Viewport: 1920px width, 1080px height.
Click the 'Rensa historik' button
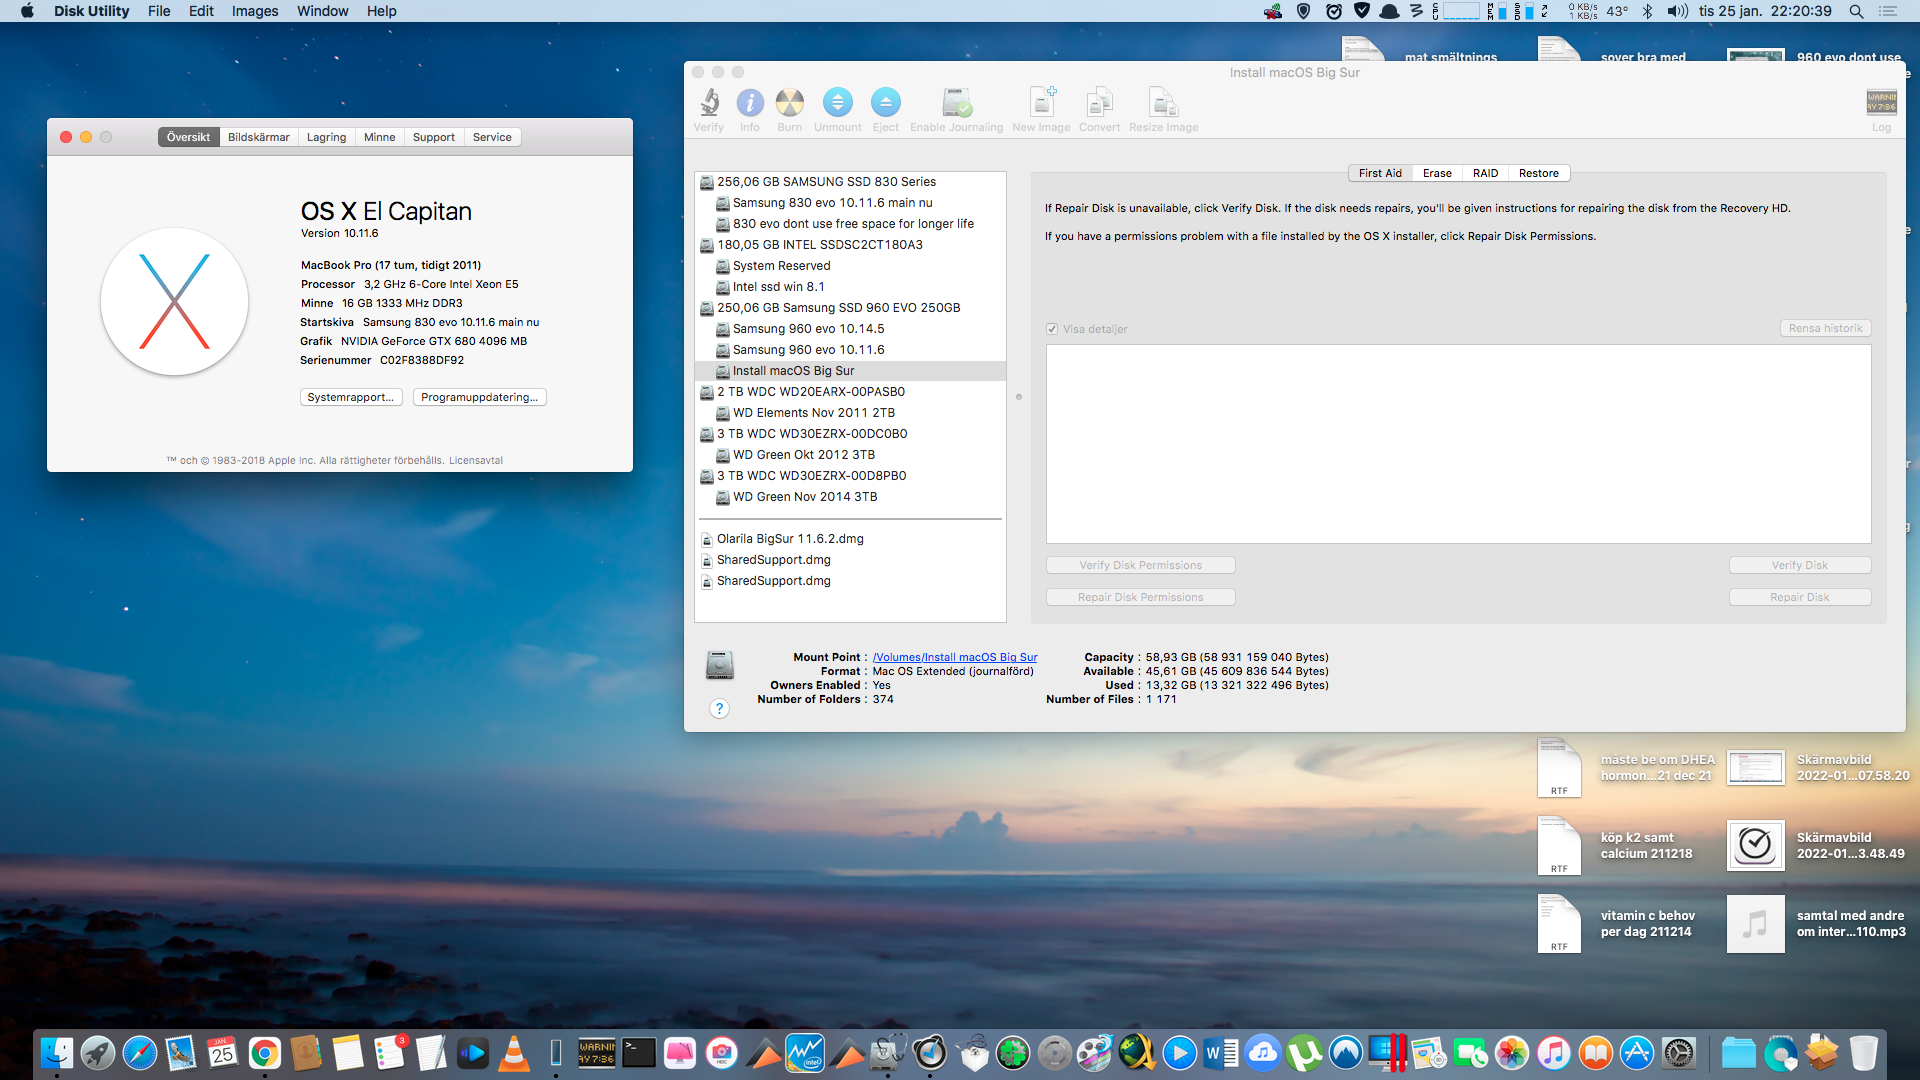(1825, 328)
